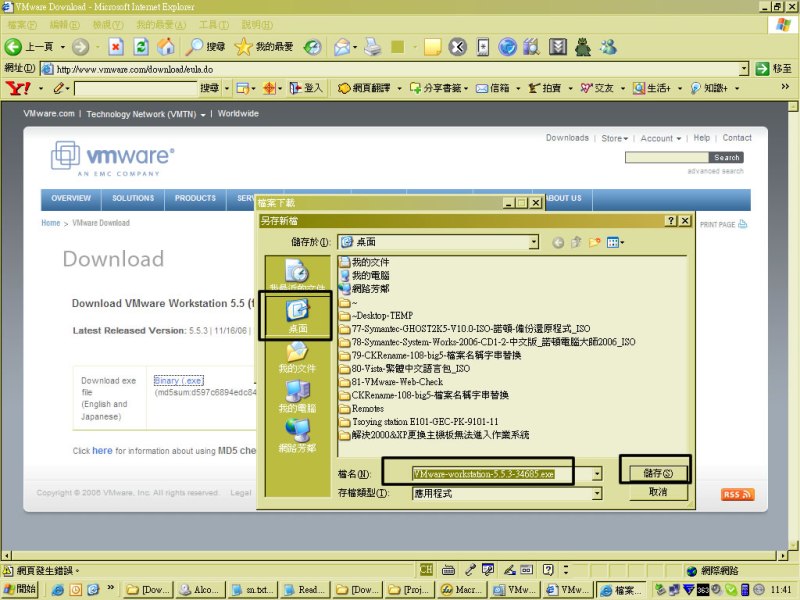Expand the 存檔類型 file type dropdown
Viewport: 800px width, 600px height.
[x=596, y=493]
